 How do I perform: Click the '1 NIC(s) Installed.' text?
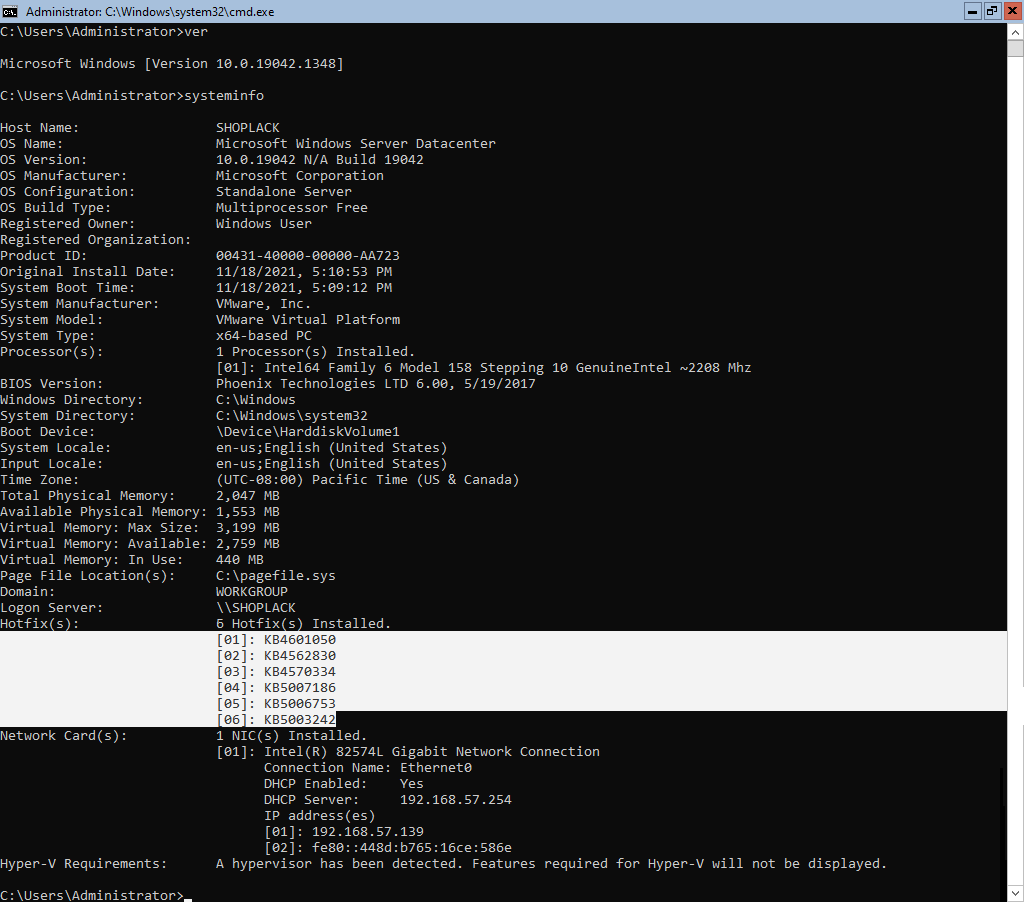[291, 736]
